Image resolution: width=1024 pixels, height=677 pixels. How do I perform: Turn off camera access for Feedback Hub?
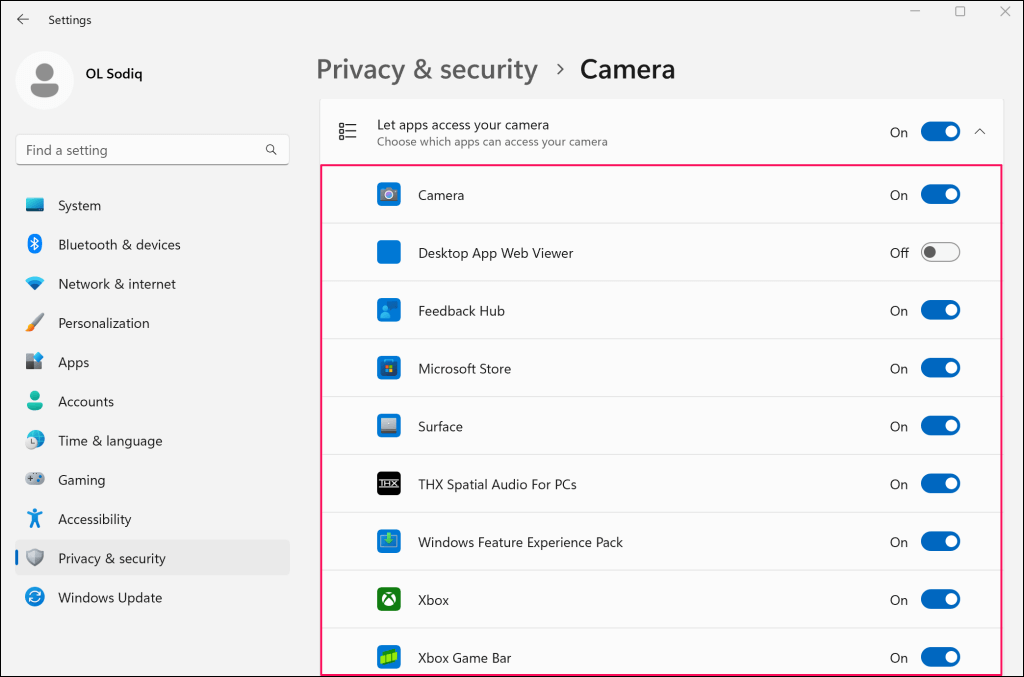coord(940,311)
